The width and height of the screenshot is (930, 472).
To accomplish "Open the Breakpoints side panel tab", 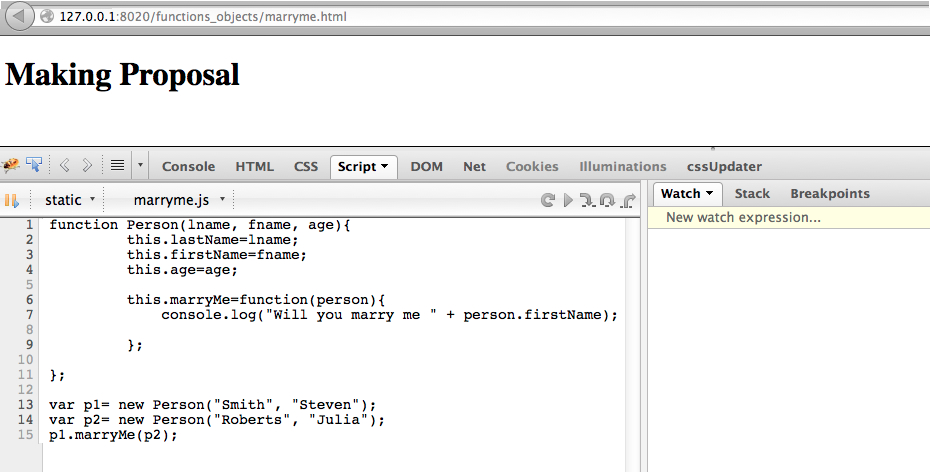I will click(x=830, y=194).
